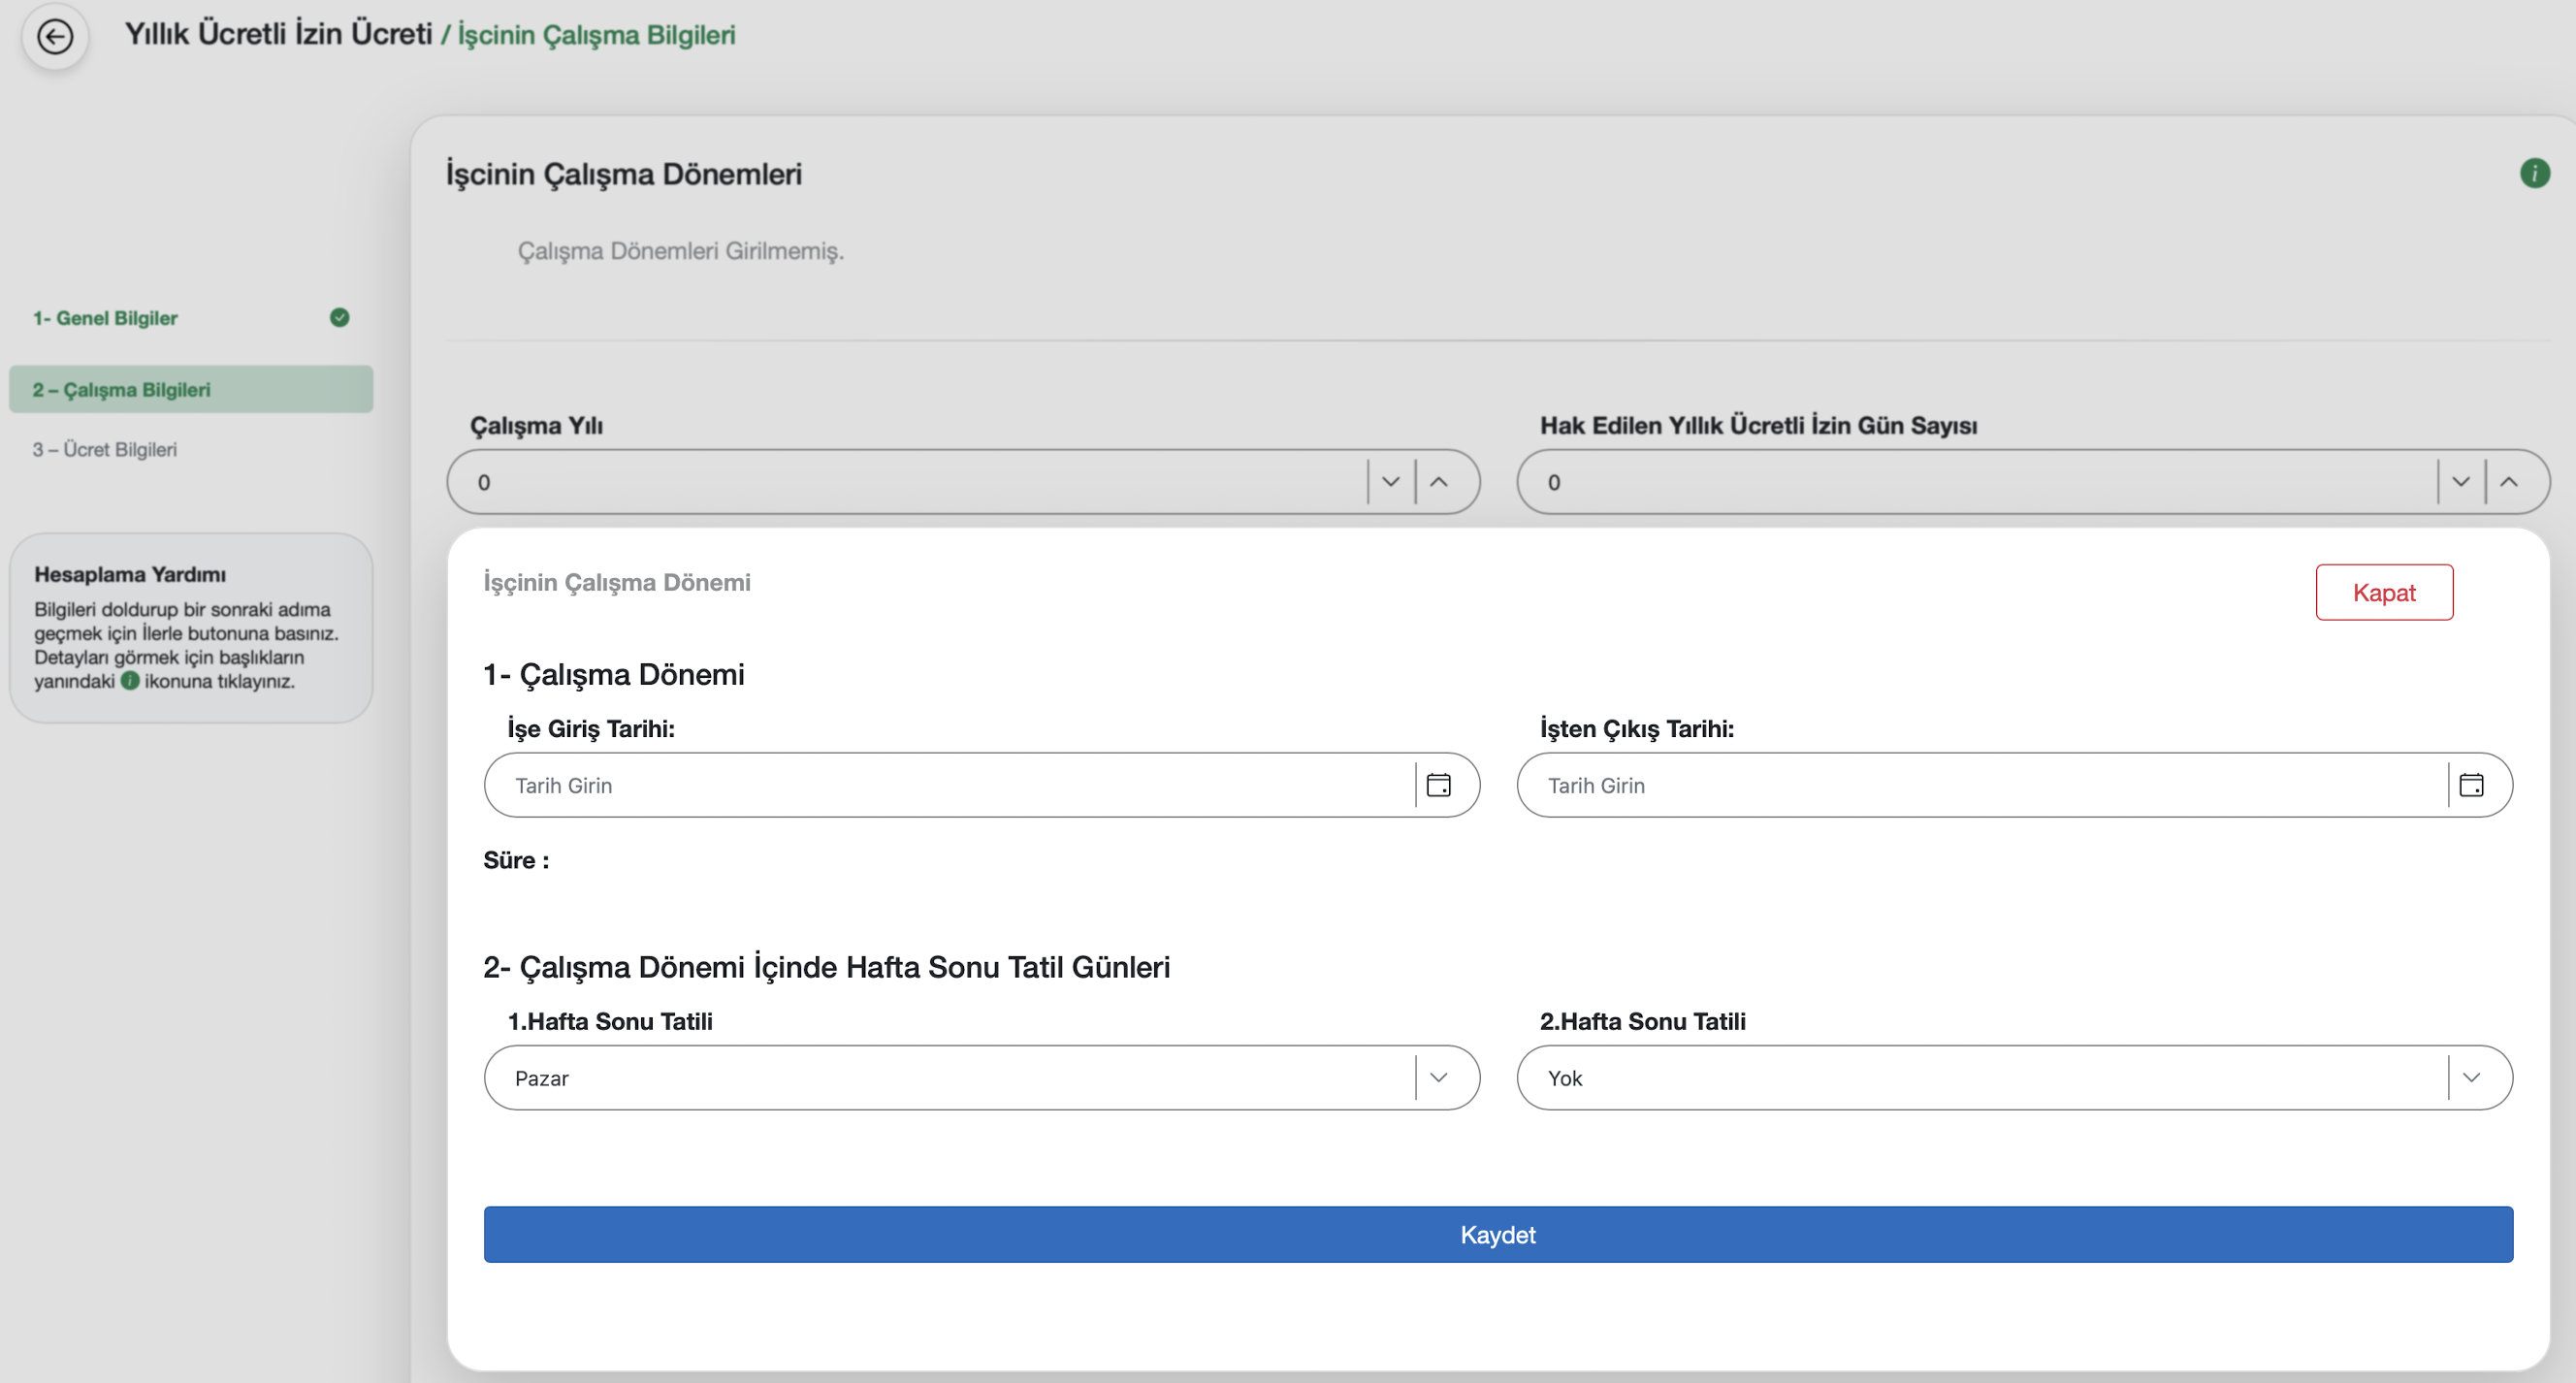This screenshot has height=1383, width=2576.
Task: Open the calendar for İşten Çıkış Tarihi
Action: point(2471,785)
